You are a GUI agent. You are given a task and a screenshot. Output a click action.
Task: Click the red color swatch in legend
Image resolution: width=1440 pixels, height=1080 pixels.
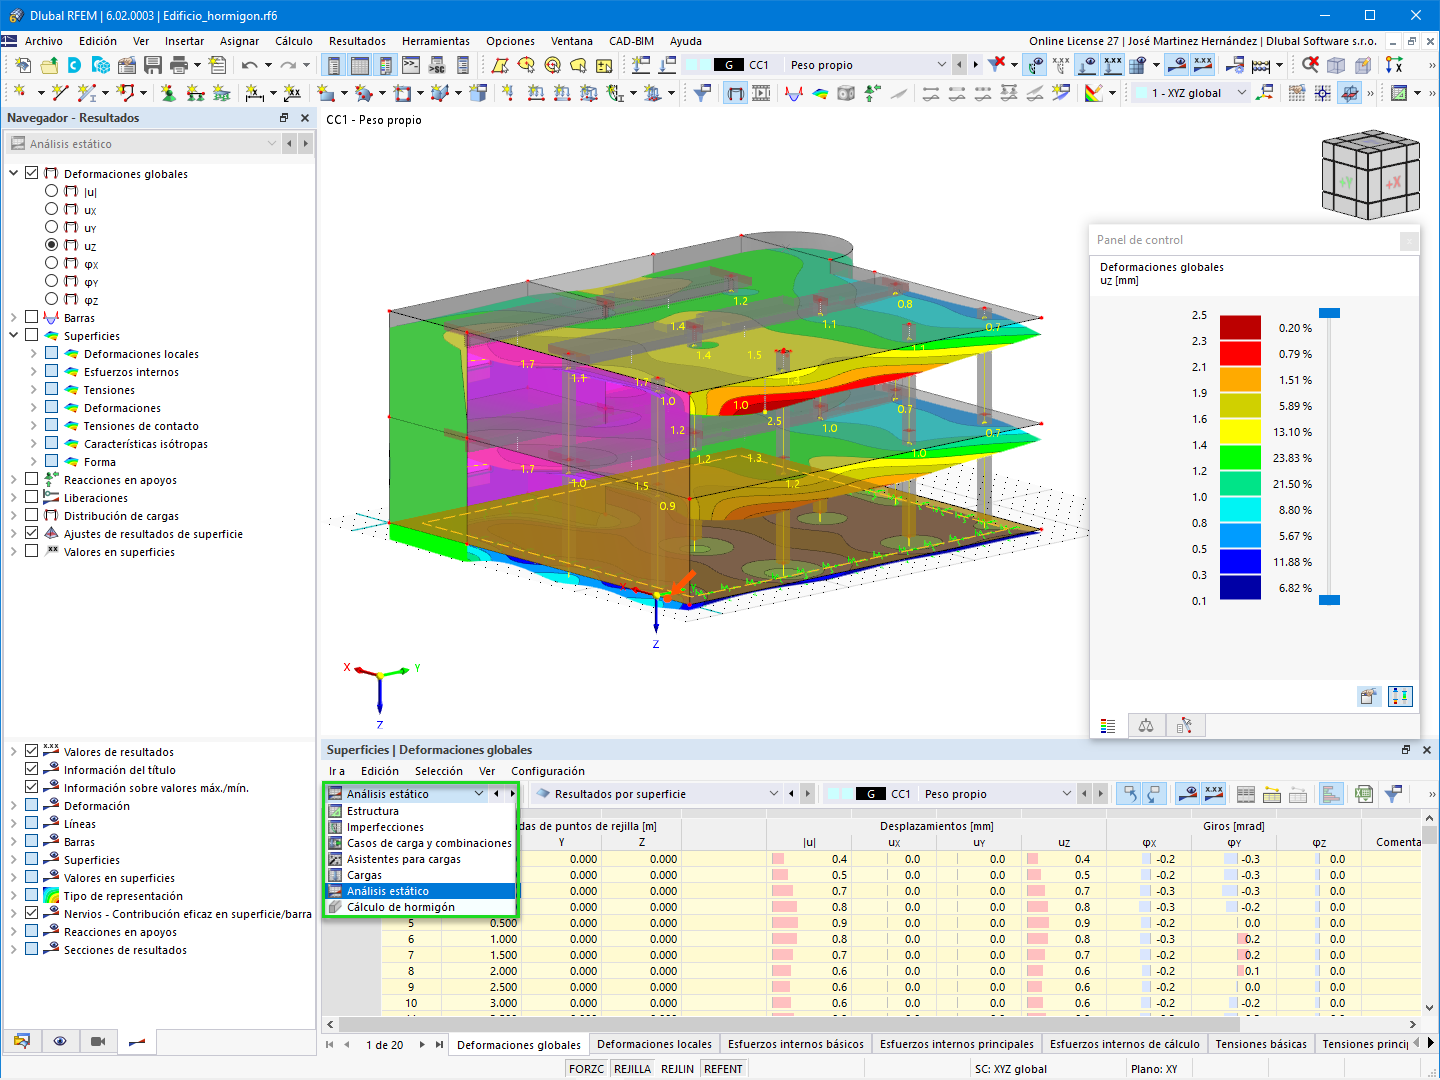tap(1240, 354)
